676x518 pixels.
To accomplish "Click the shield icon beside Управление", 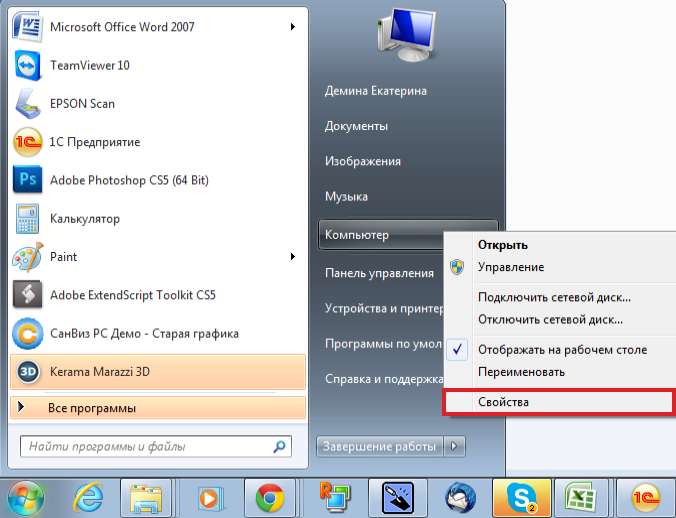I will pos(457,267).
